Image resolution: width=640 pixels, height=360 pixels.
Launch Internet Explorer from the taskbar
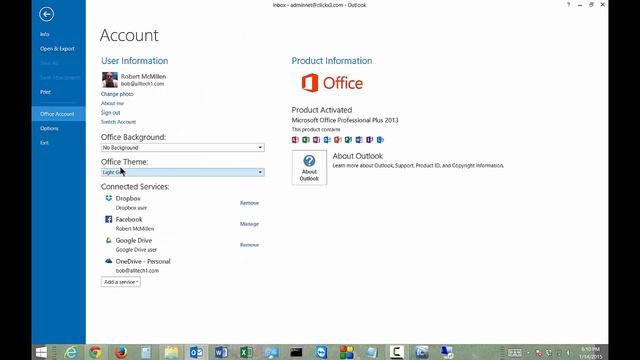tap(70, 352)
